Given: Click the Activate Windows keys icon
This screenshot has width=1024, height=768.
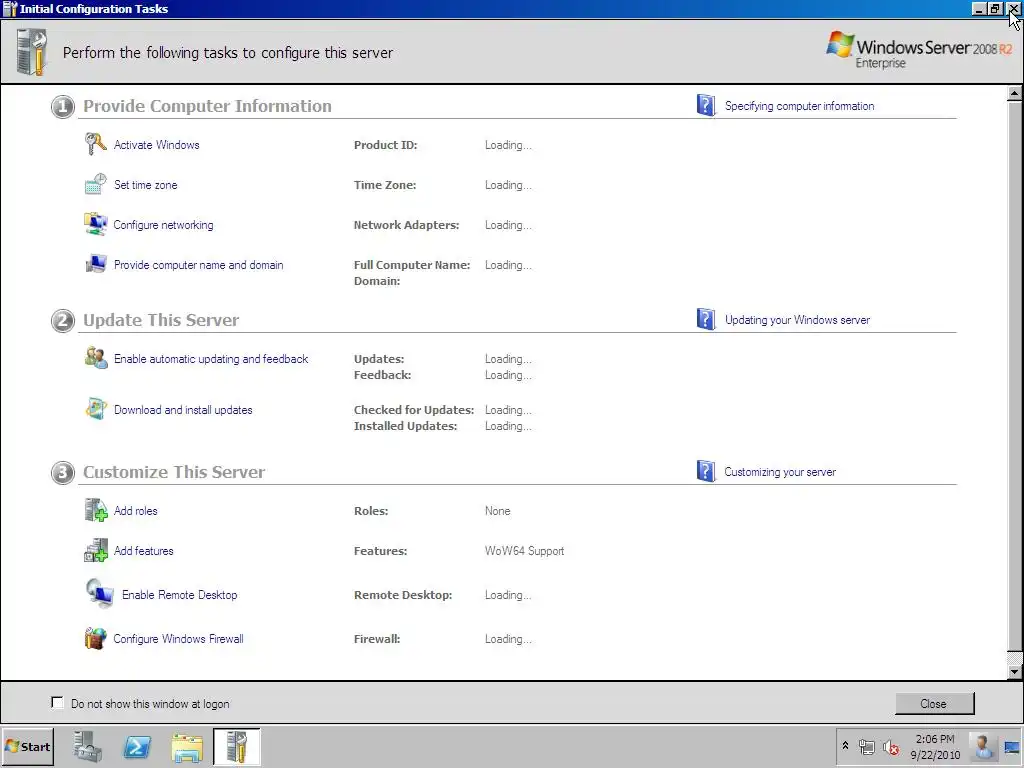Looking at the screenshot, I should (x=95, y=144).
